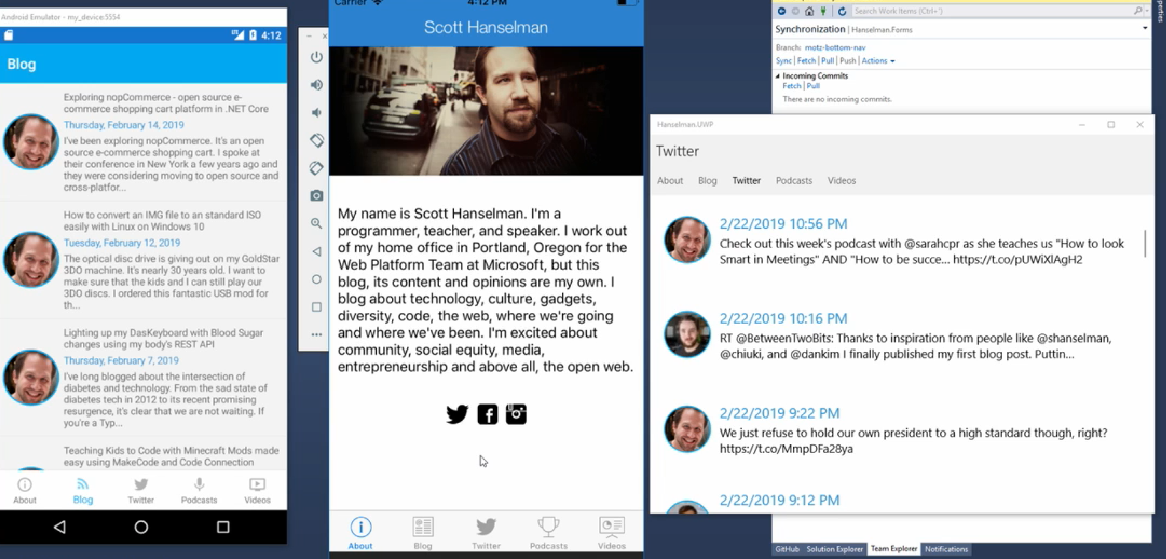This screenshot has height=559, width=1166.
Task: Click the Team Explorer back arrow icon
Action: [782, 11]
